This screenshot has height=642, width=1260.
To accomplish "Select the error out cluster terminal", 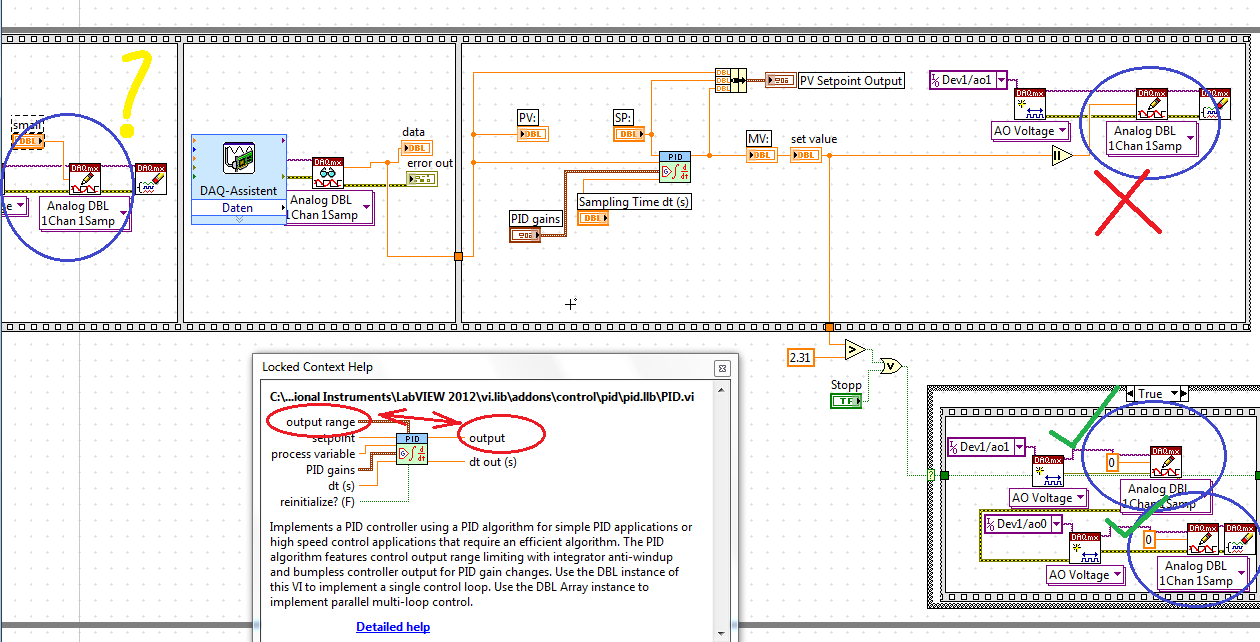I will [x=421, y=178].
